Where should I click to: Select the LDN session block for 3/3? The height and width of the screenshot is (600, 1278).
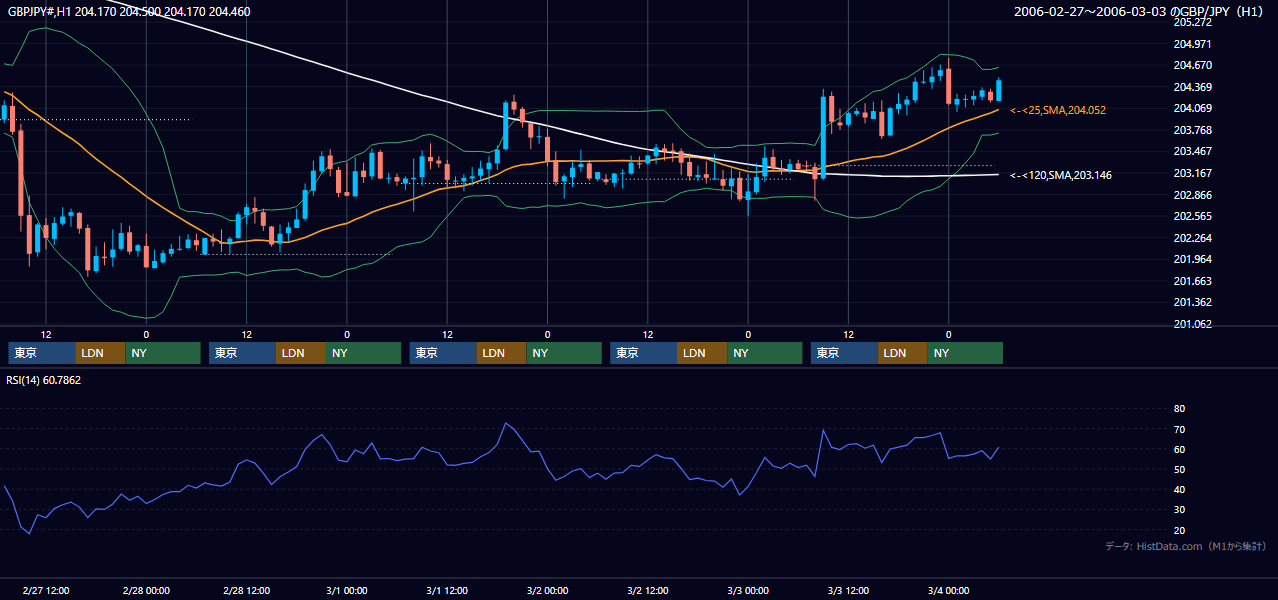click(904, 353)
